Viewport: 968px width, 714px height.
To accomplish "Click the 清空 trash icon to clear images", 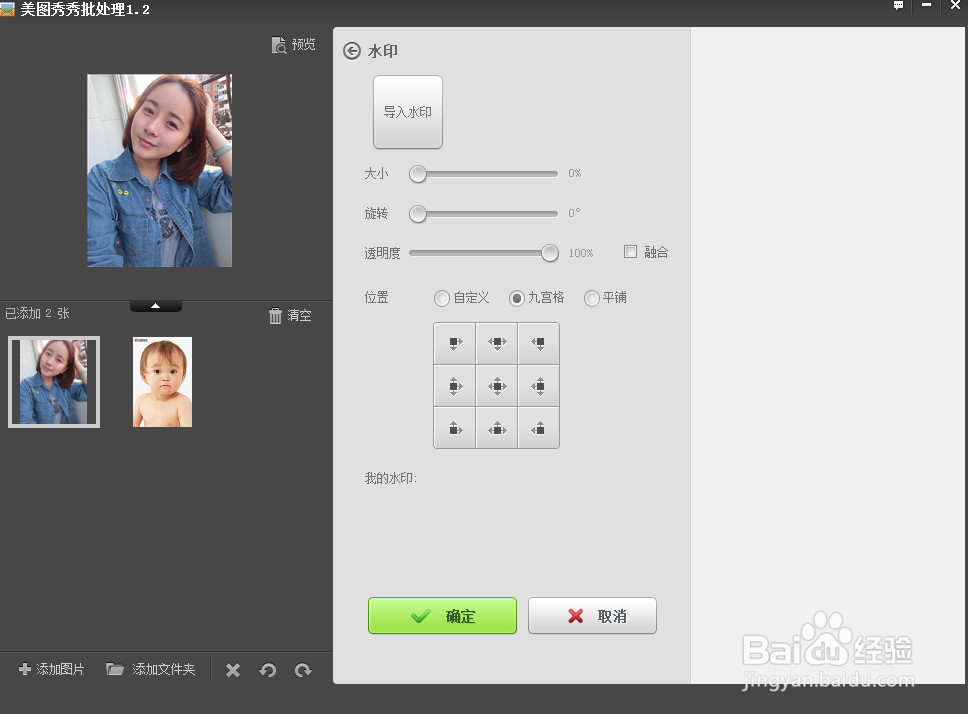I will coord(277,315).
